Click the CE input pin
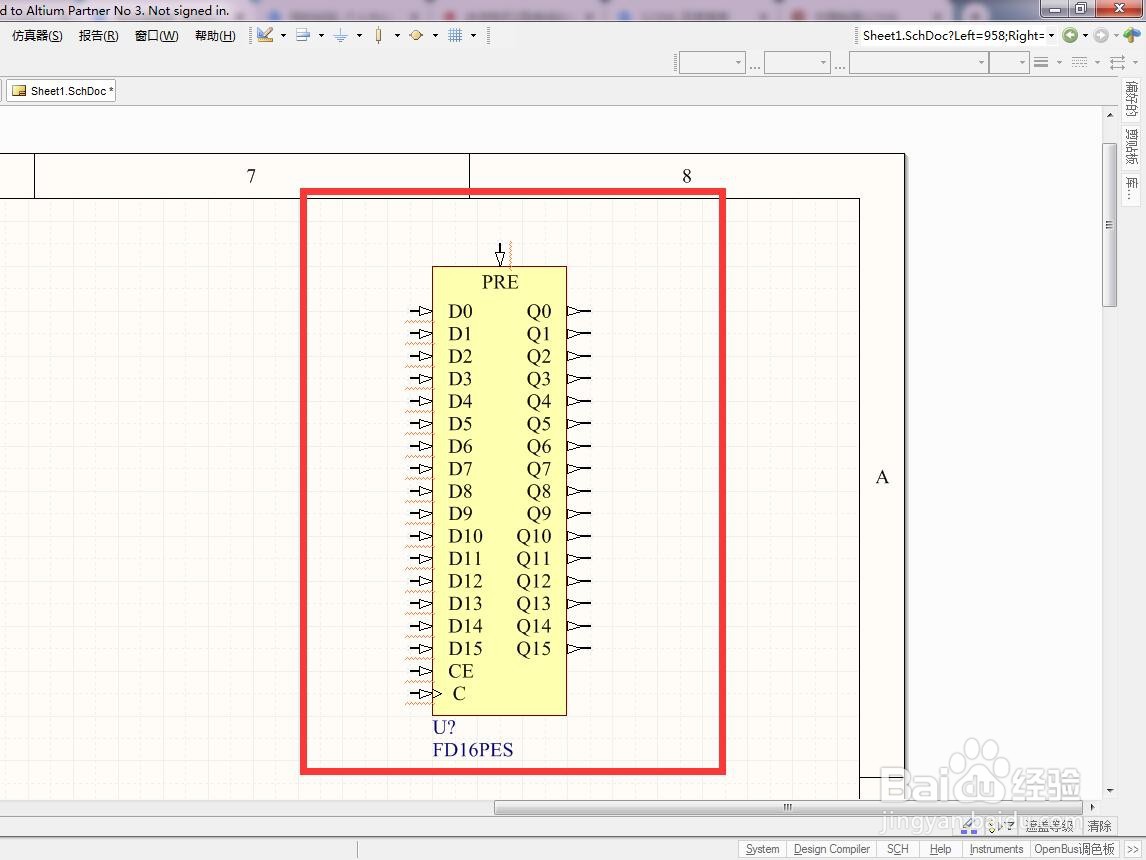 420,671
